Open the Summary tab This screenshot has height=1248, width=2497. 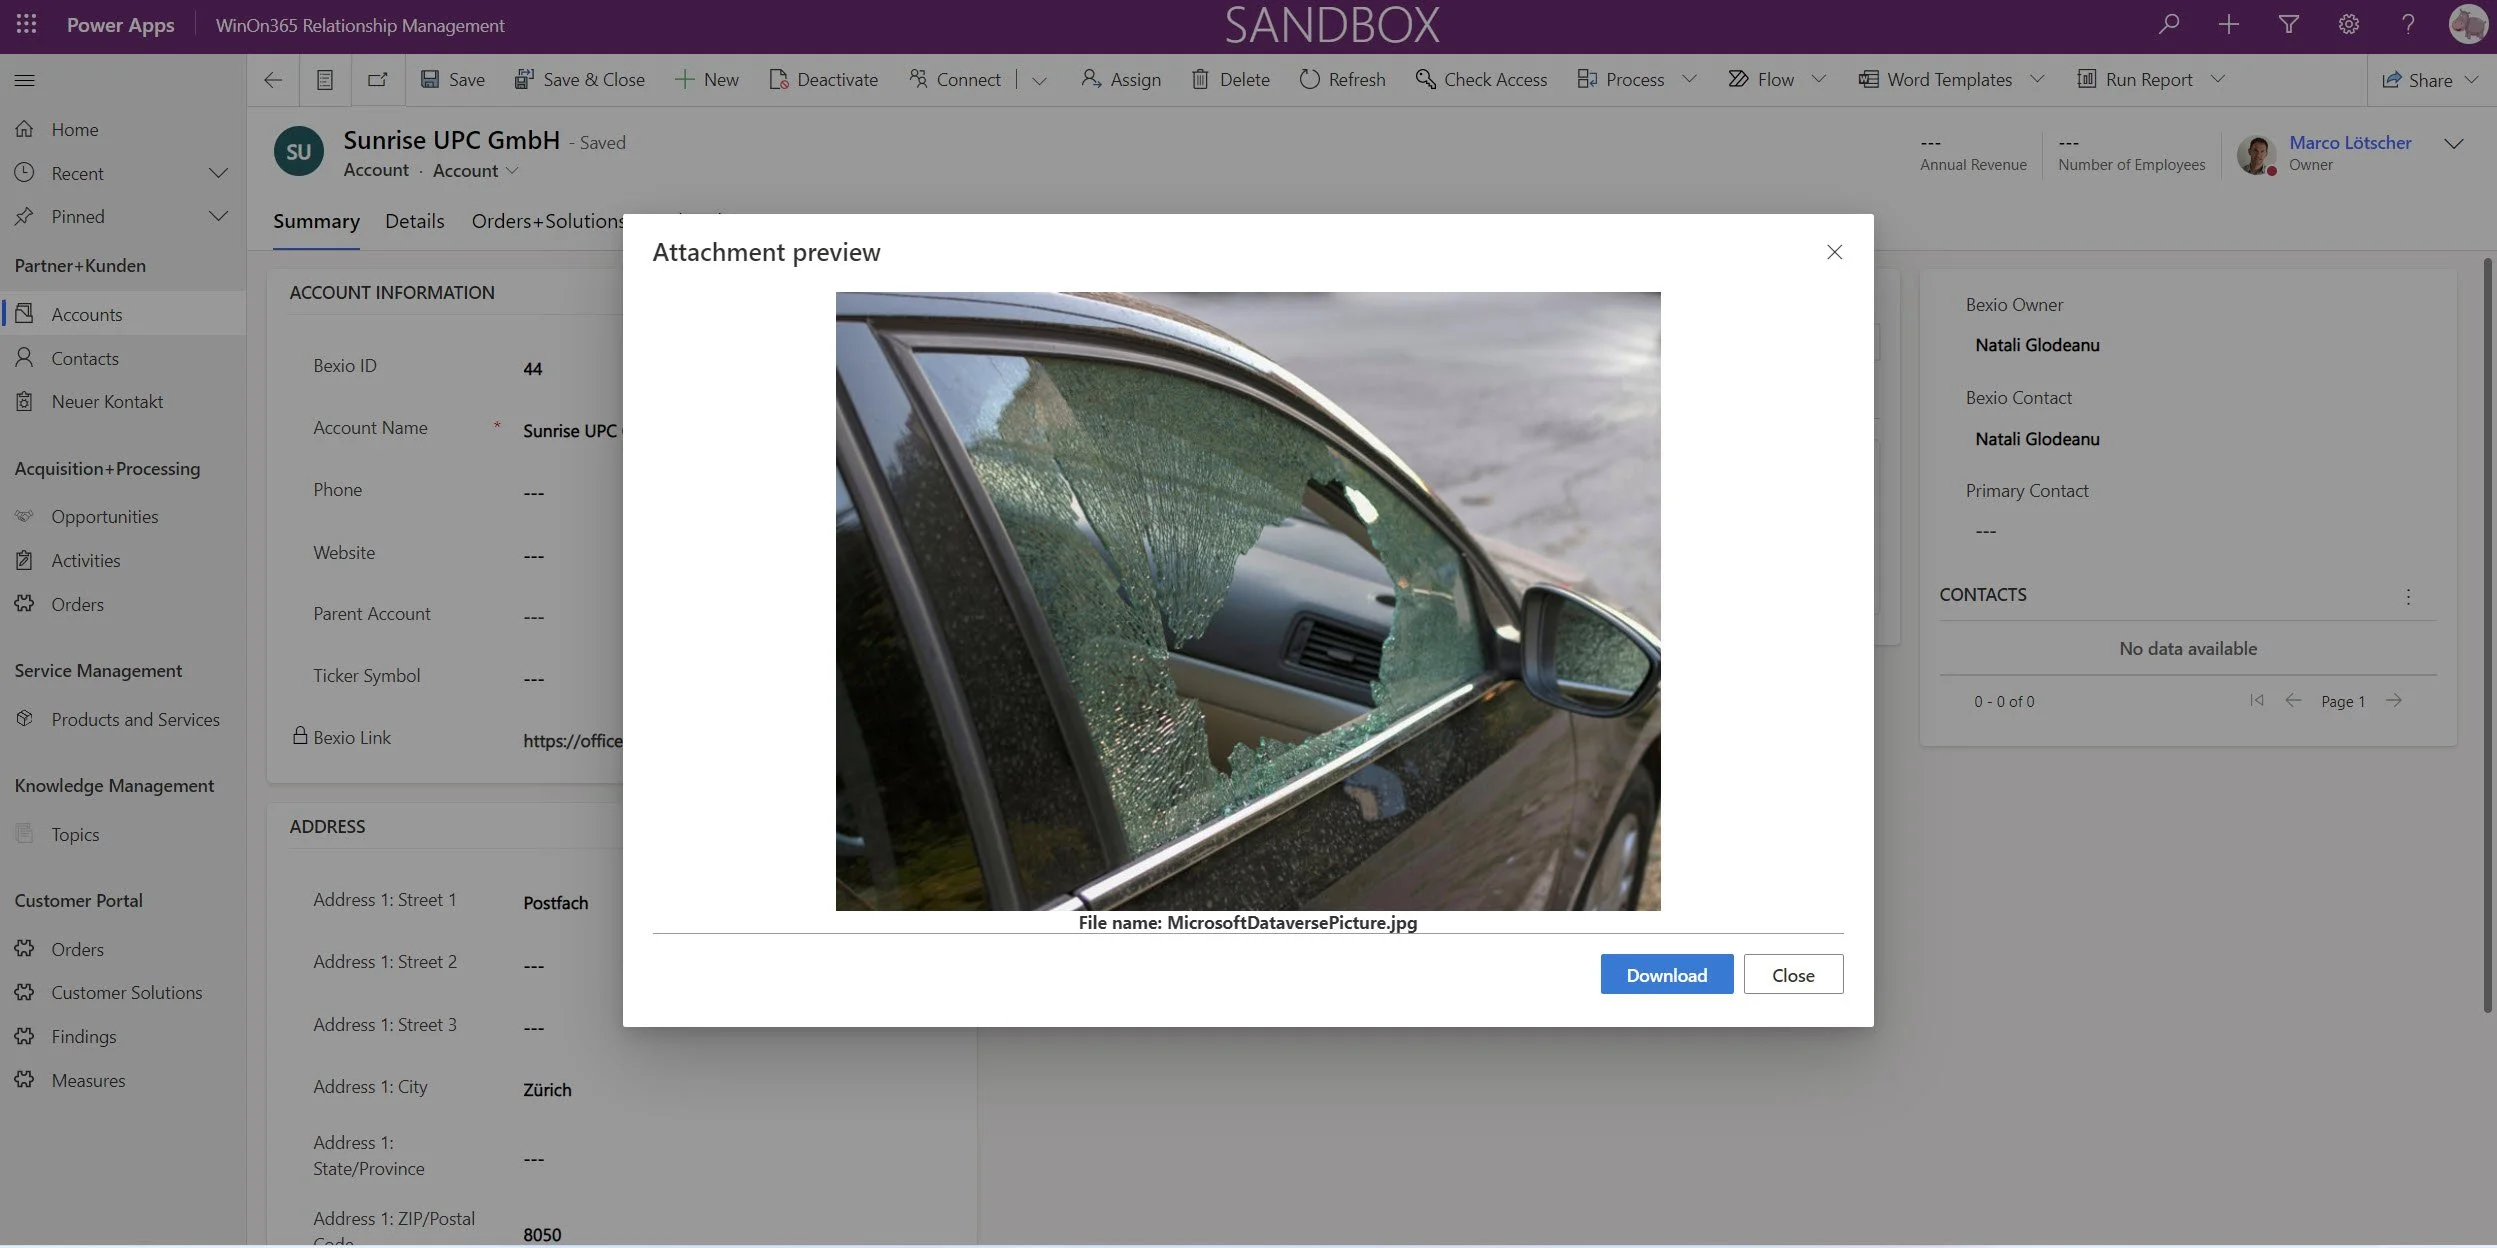[316, 221]
